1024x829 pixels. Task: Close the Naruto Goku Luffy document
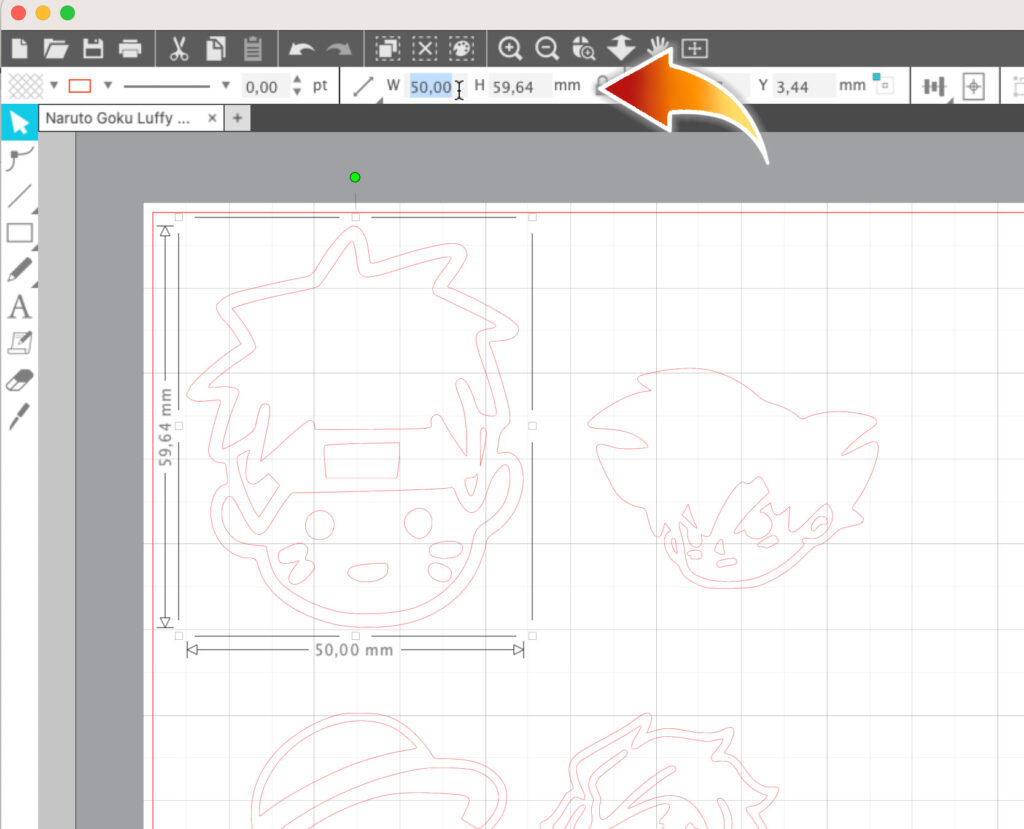[x=210, y=118]
